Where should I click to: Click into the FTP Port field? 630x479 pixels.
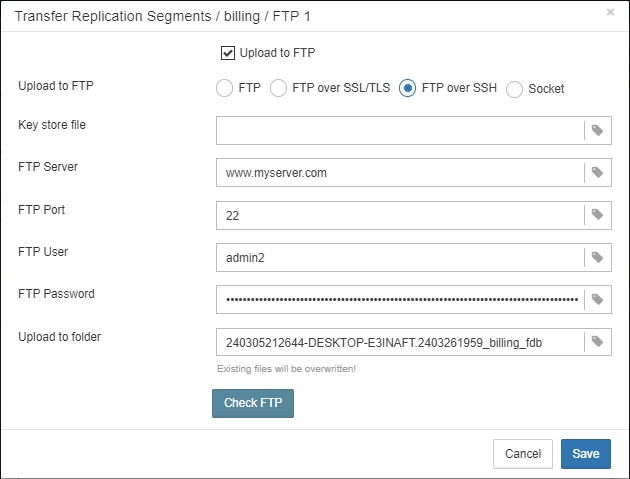pos(399,215)
